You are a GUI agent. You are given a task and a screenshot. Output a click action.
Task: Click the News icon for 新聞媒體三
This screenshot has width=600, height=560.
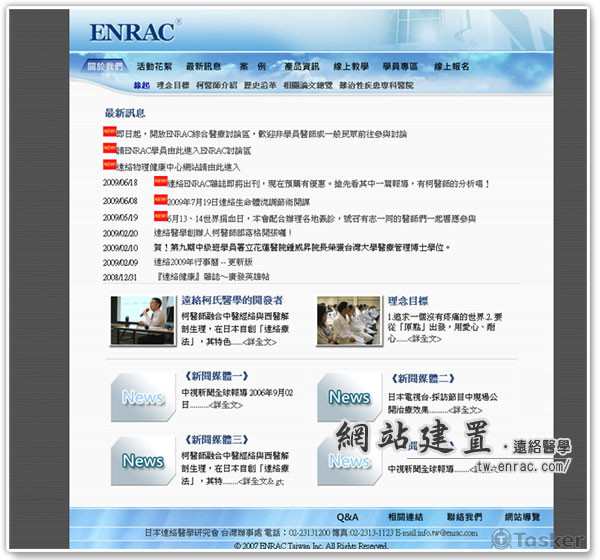(x=143, y=461)
